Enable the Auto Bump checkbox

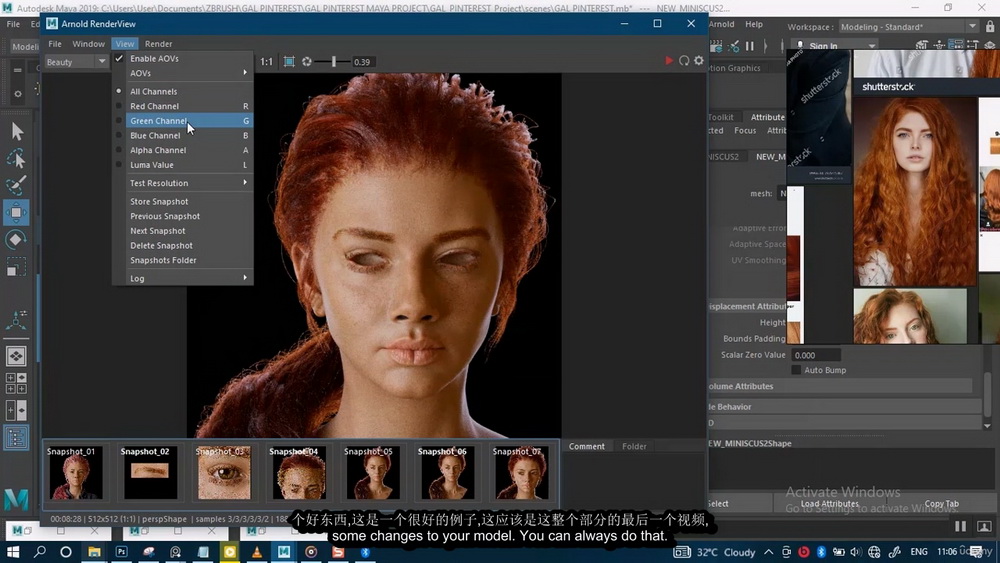[x=796, y=370]
